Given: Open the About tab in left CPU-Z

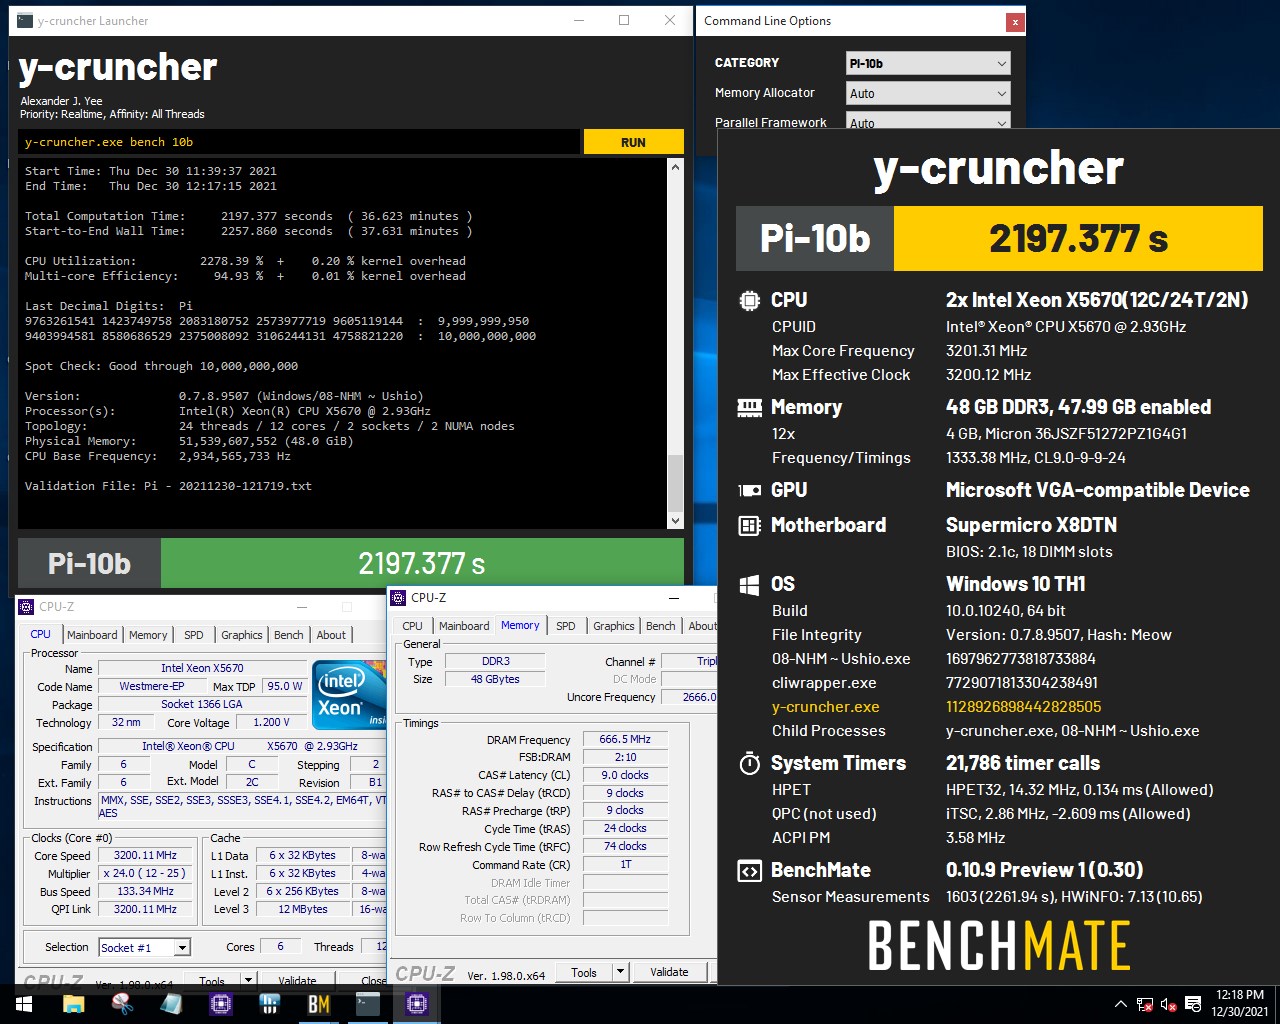Looking at the screenshot, I should (x=331, y=635).
